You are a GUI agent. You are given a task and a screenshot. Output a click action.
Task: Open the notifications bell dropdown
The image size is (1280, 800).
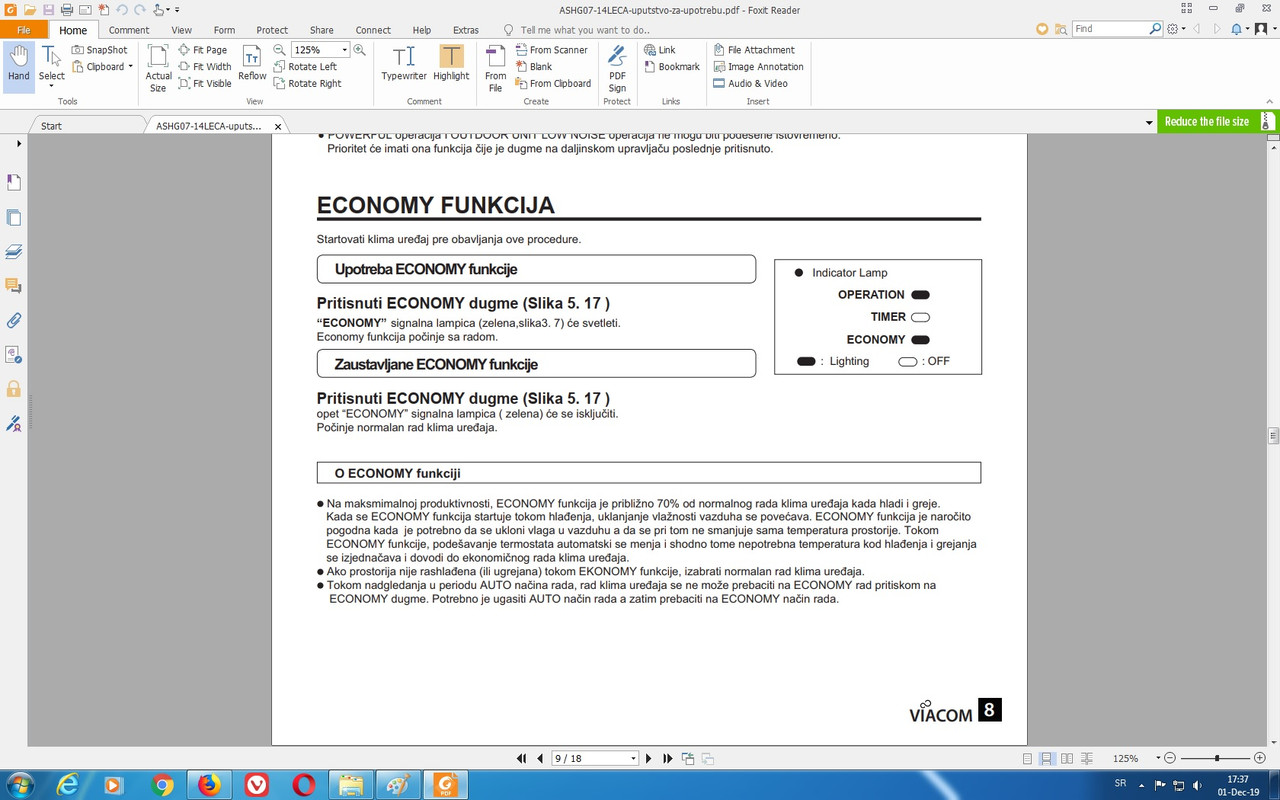[x=1241, y=29]
